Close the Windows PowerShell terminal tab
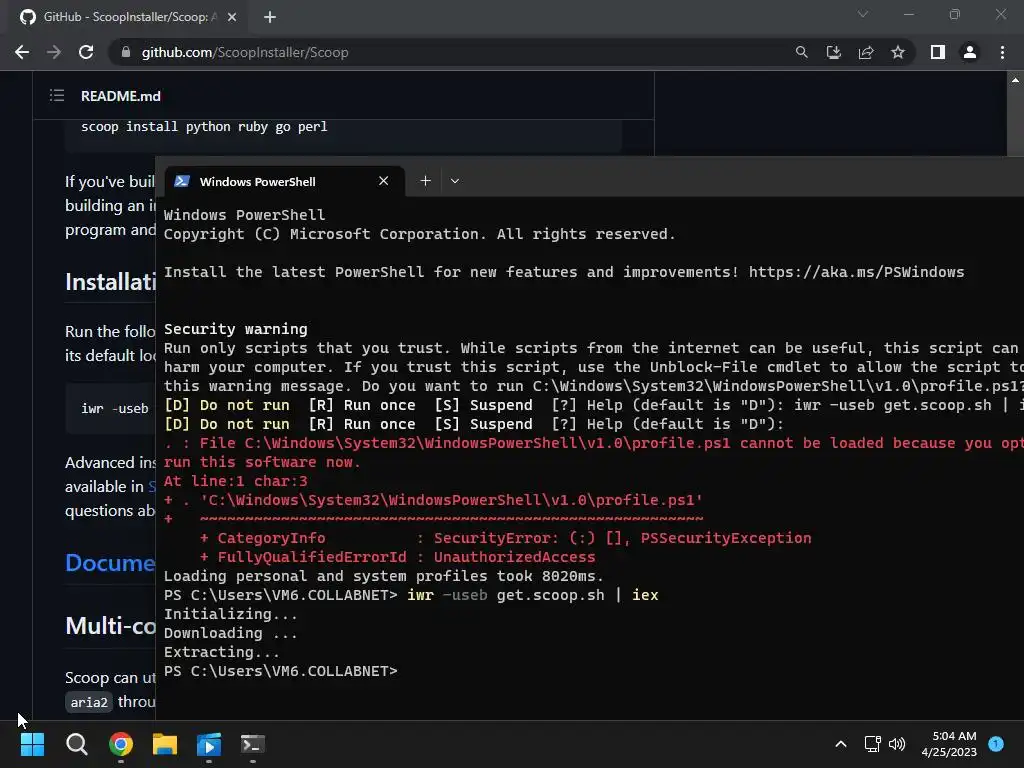 coord(383,181)
